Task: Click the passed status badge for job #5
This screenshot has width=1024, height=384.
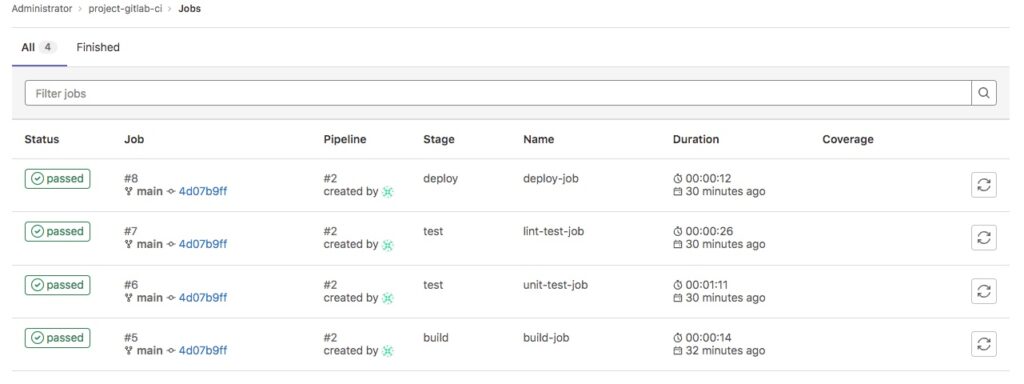Action: coord(57,338)
